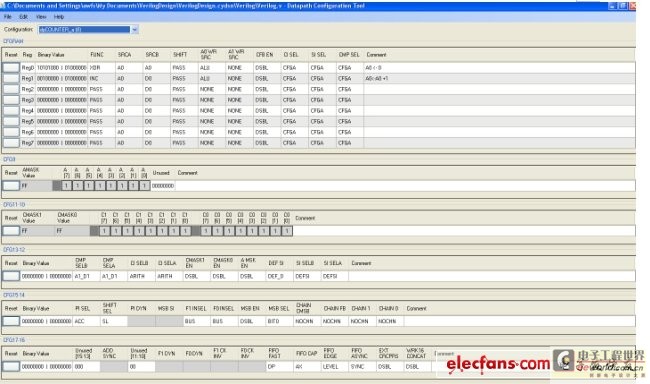
Task: Click Reg0 Binary Value cell
Action: [61, 68]
